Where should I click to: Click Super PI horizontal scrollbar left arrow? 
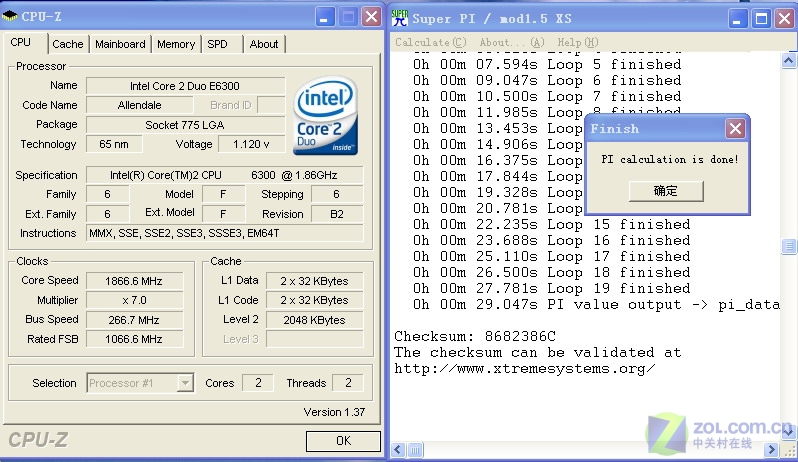click(x=398, y=450)
